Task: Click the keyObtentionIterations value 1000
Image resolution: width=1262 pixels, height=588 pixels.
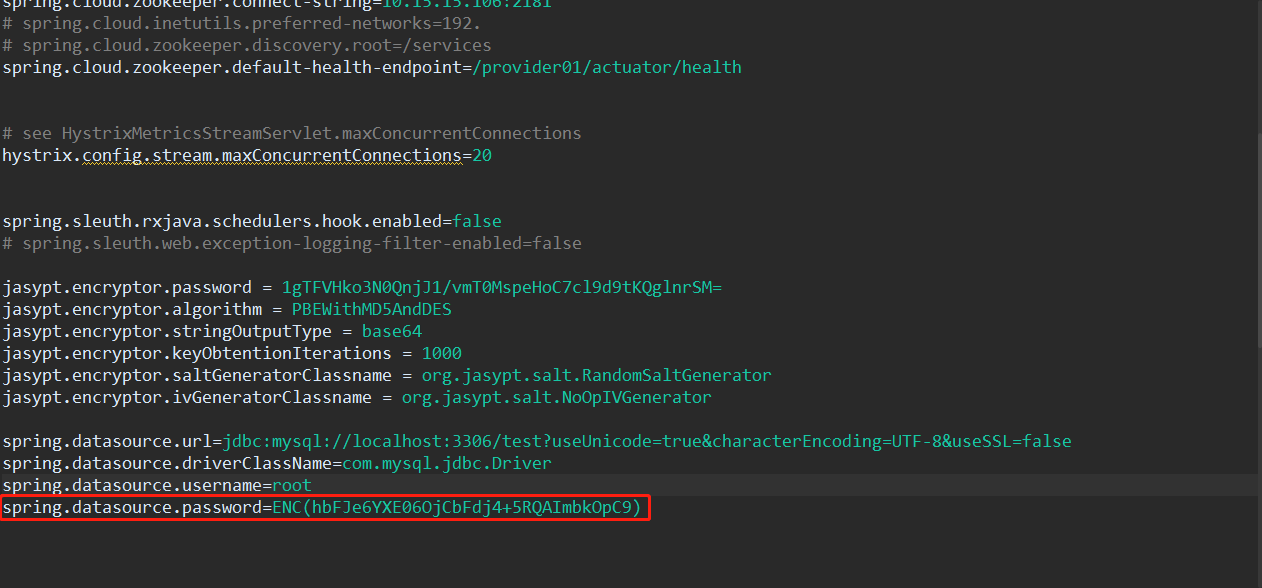Action: (x=441, y=354)
